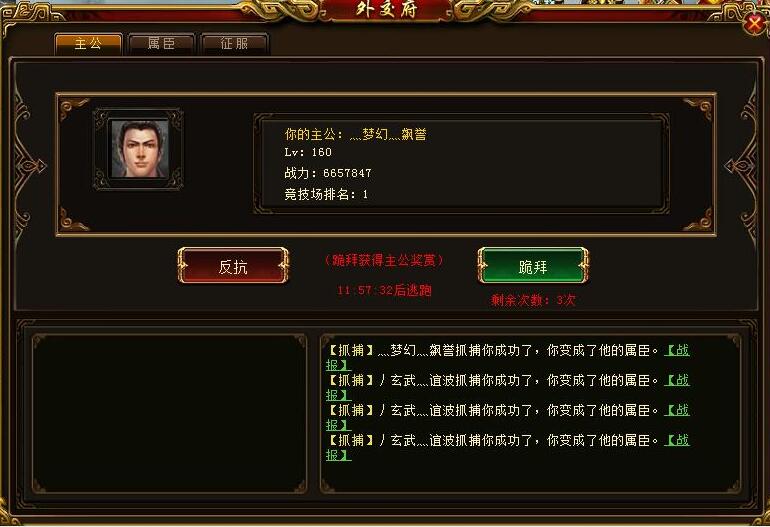Click the Lv: 160 level text
Viewport: 770px width, 527px height.
click(308, 152)
